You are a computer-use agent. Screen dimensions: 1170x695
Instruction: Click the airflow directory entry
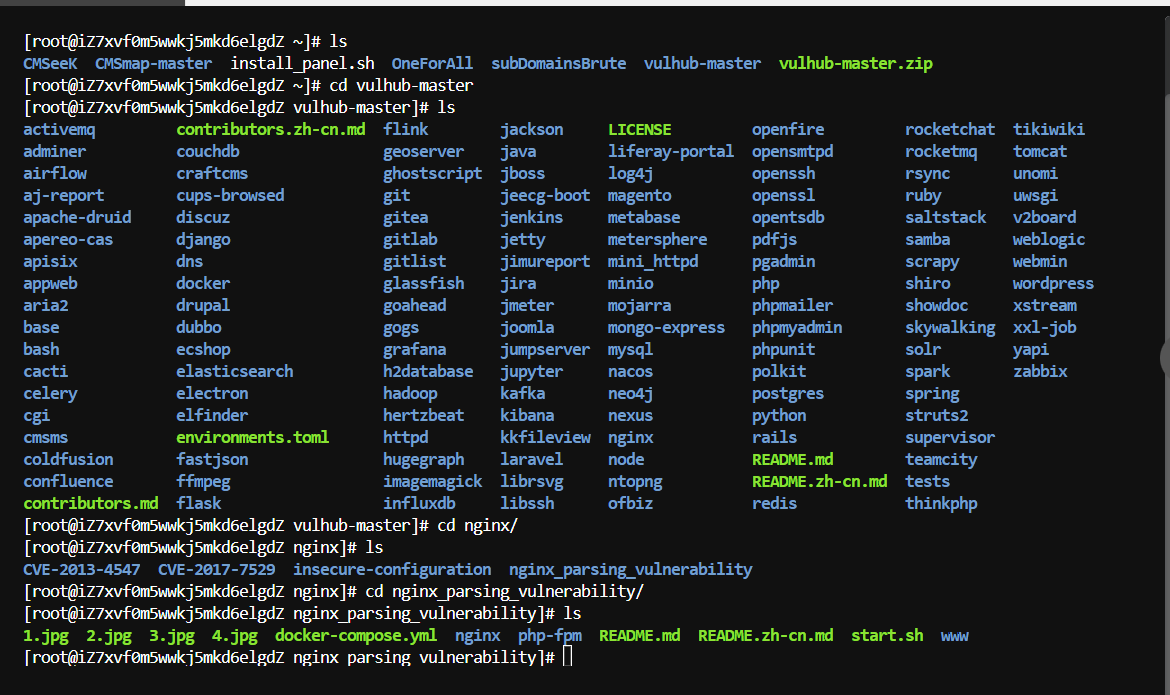[54, 173]
